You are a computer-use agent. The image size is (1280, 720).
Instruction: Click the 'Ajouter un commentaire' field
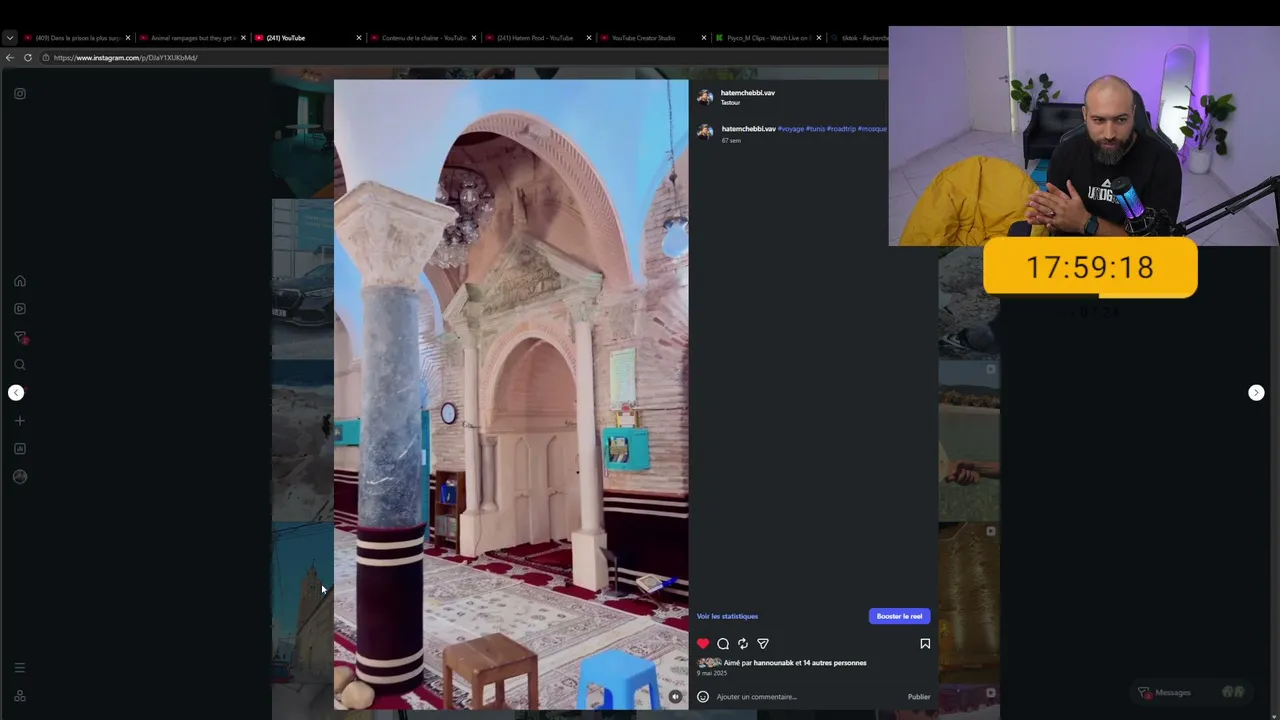click(808, 697)
